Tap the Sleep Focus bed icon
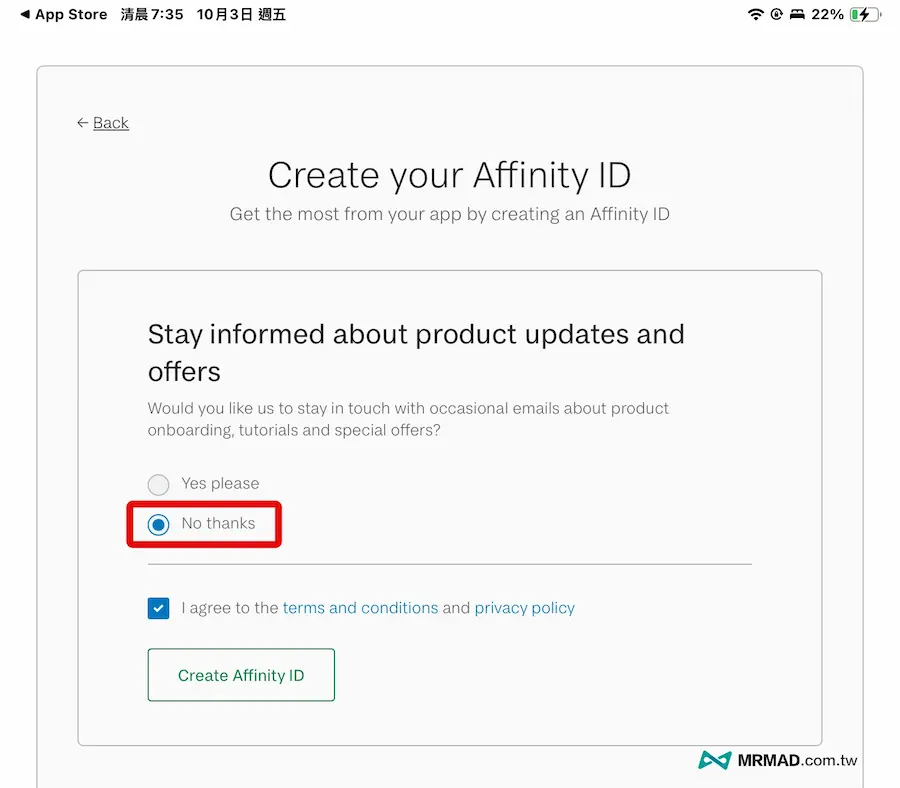 (x=797, y=14)
